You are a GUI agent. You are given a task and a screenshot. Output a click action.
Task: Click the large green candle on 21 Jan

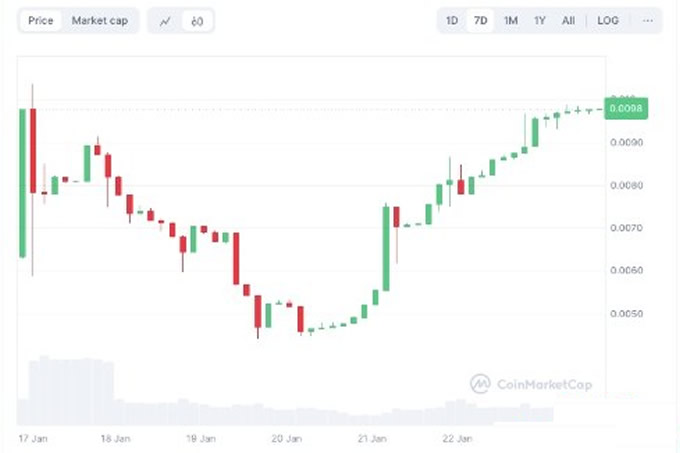point(386,248)
